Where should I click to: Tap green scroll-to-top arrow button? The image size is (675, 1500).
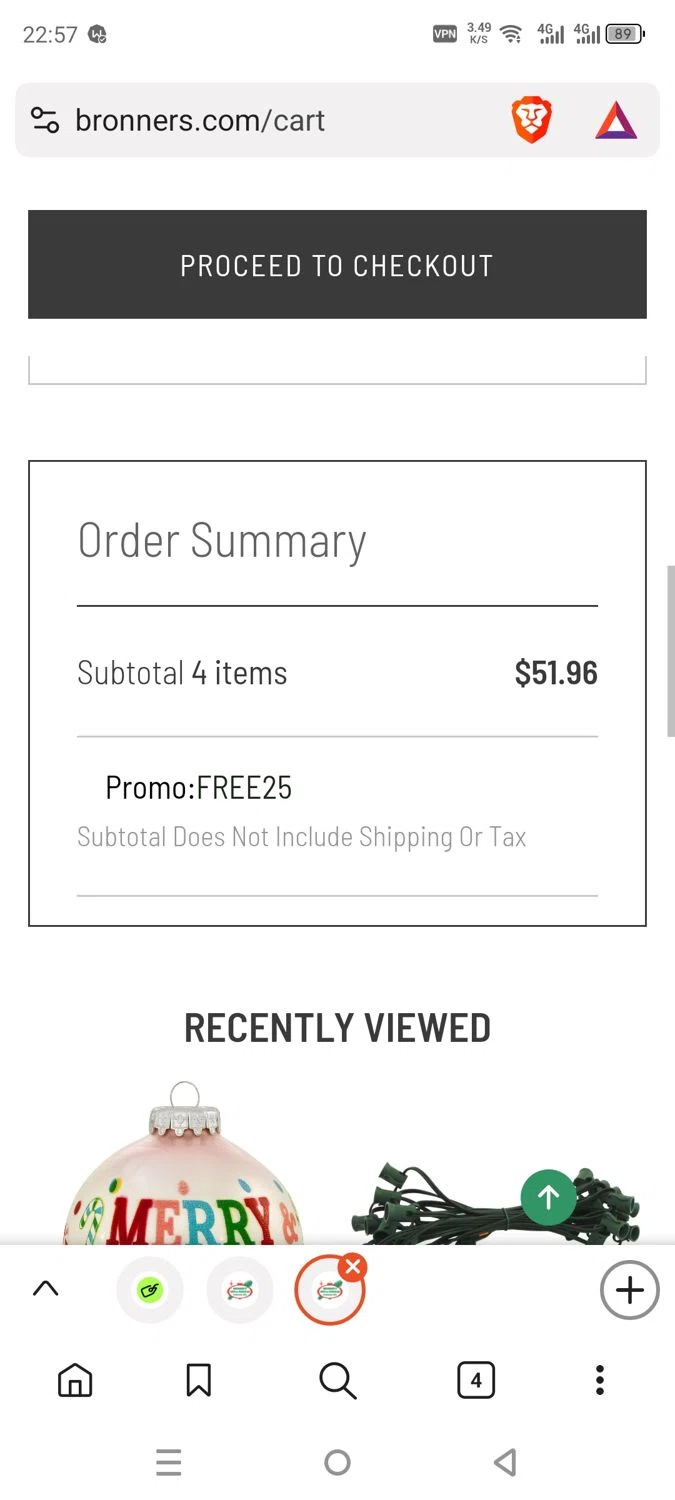click(x=548, y=1196)
